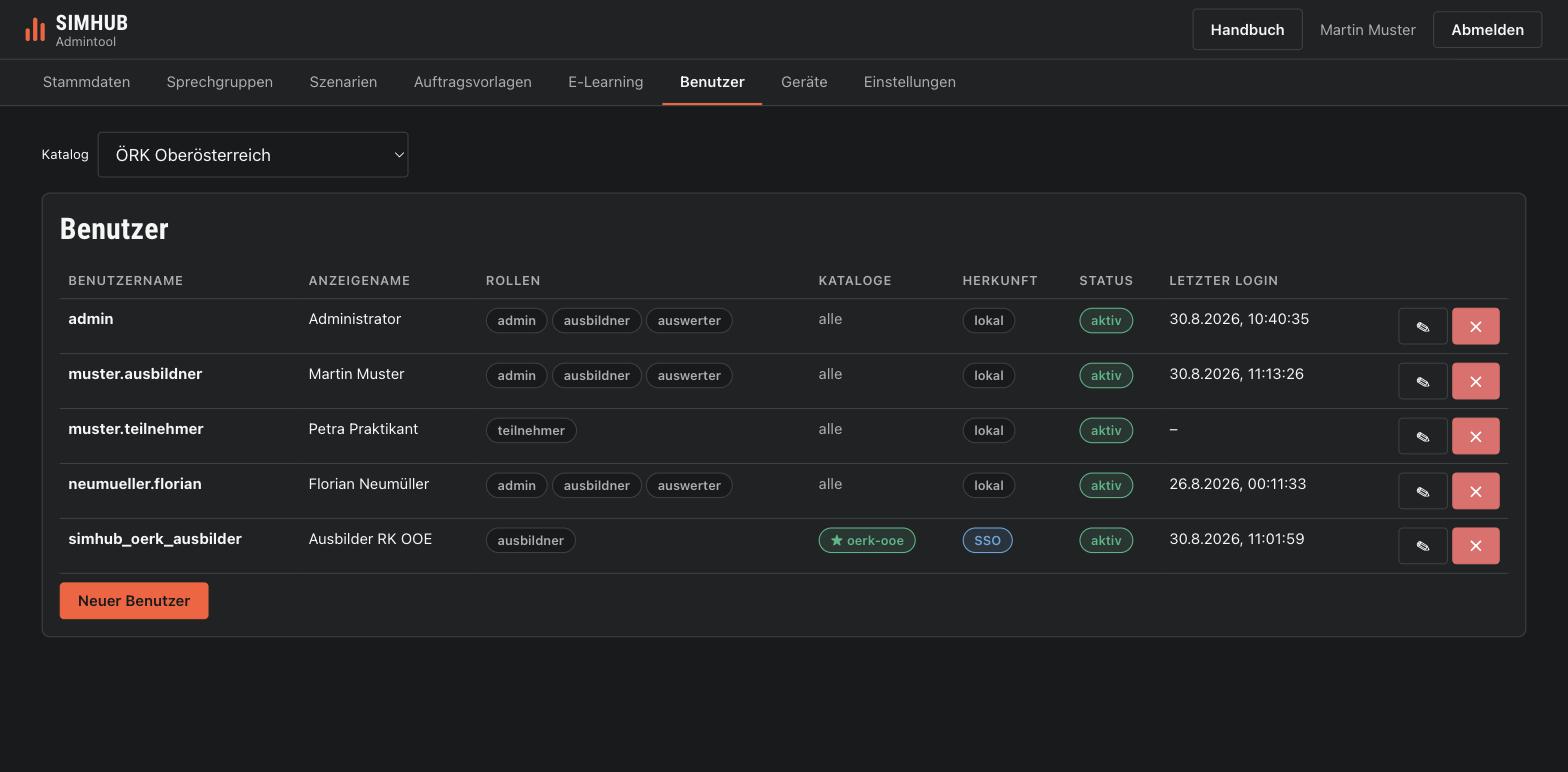Screen dimensions: 1568x772
Task: Click display name Ausbilder RK OOE
Action: [370, 539]
